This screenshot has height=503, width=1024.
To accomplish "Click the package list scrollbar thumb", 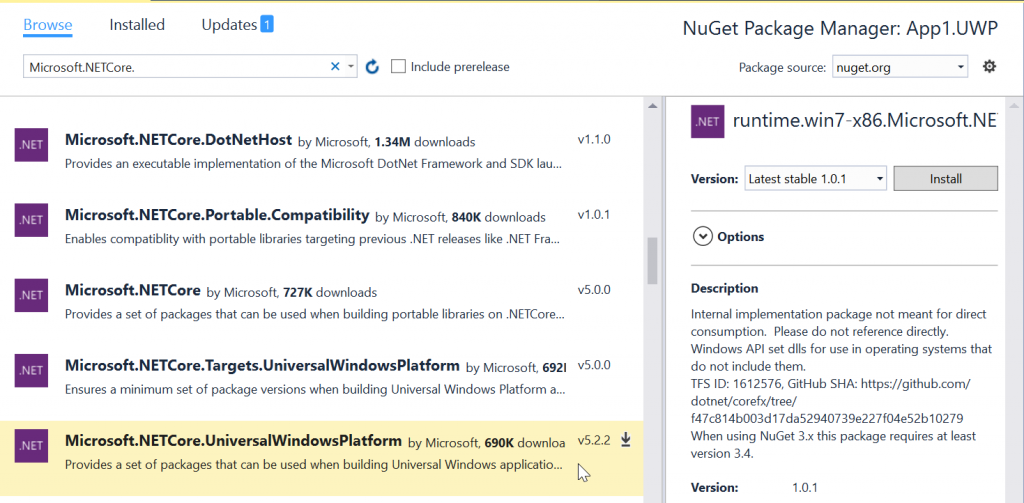I will (652, 261).
